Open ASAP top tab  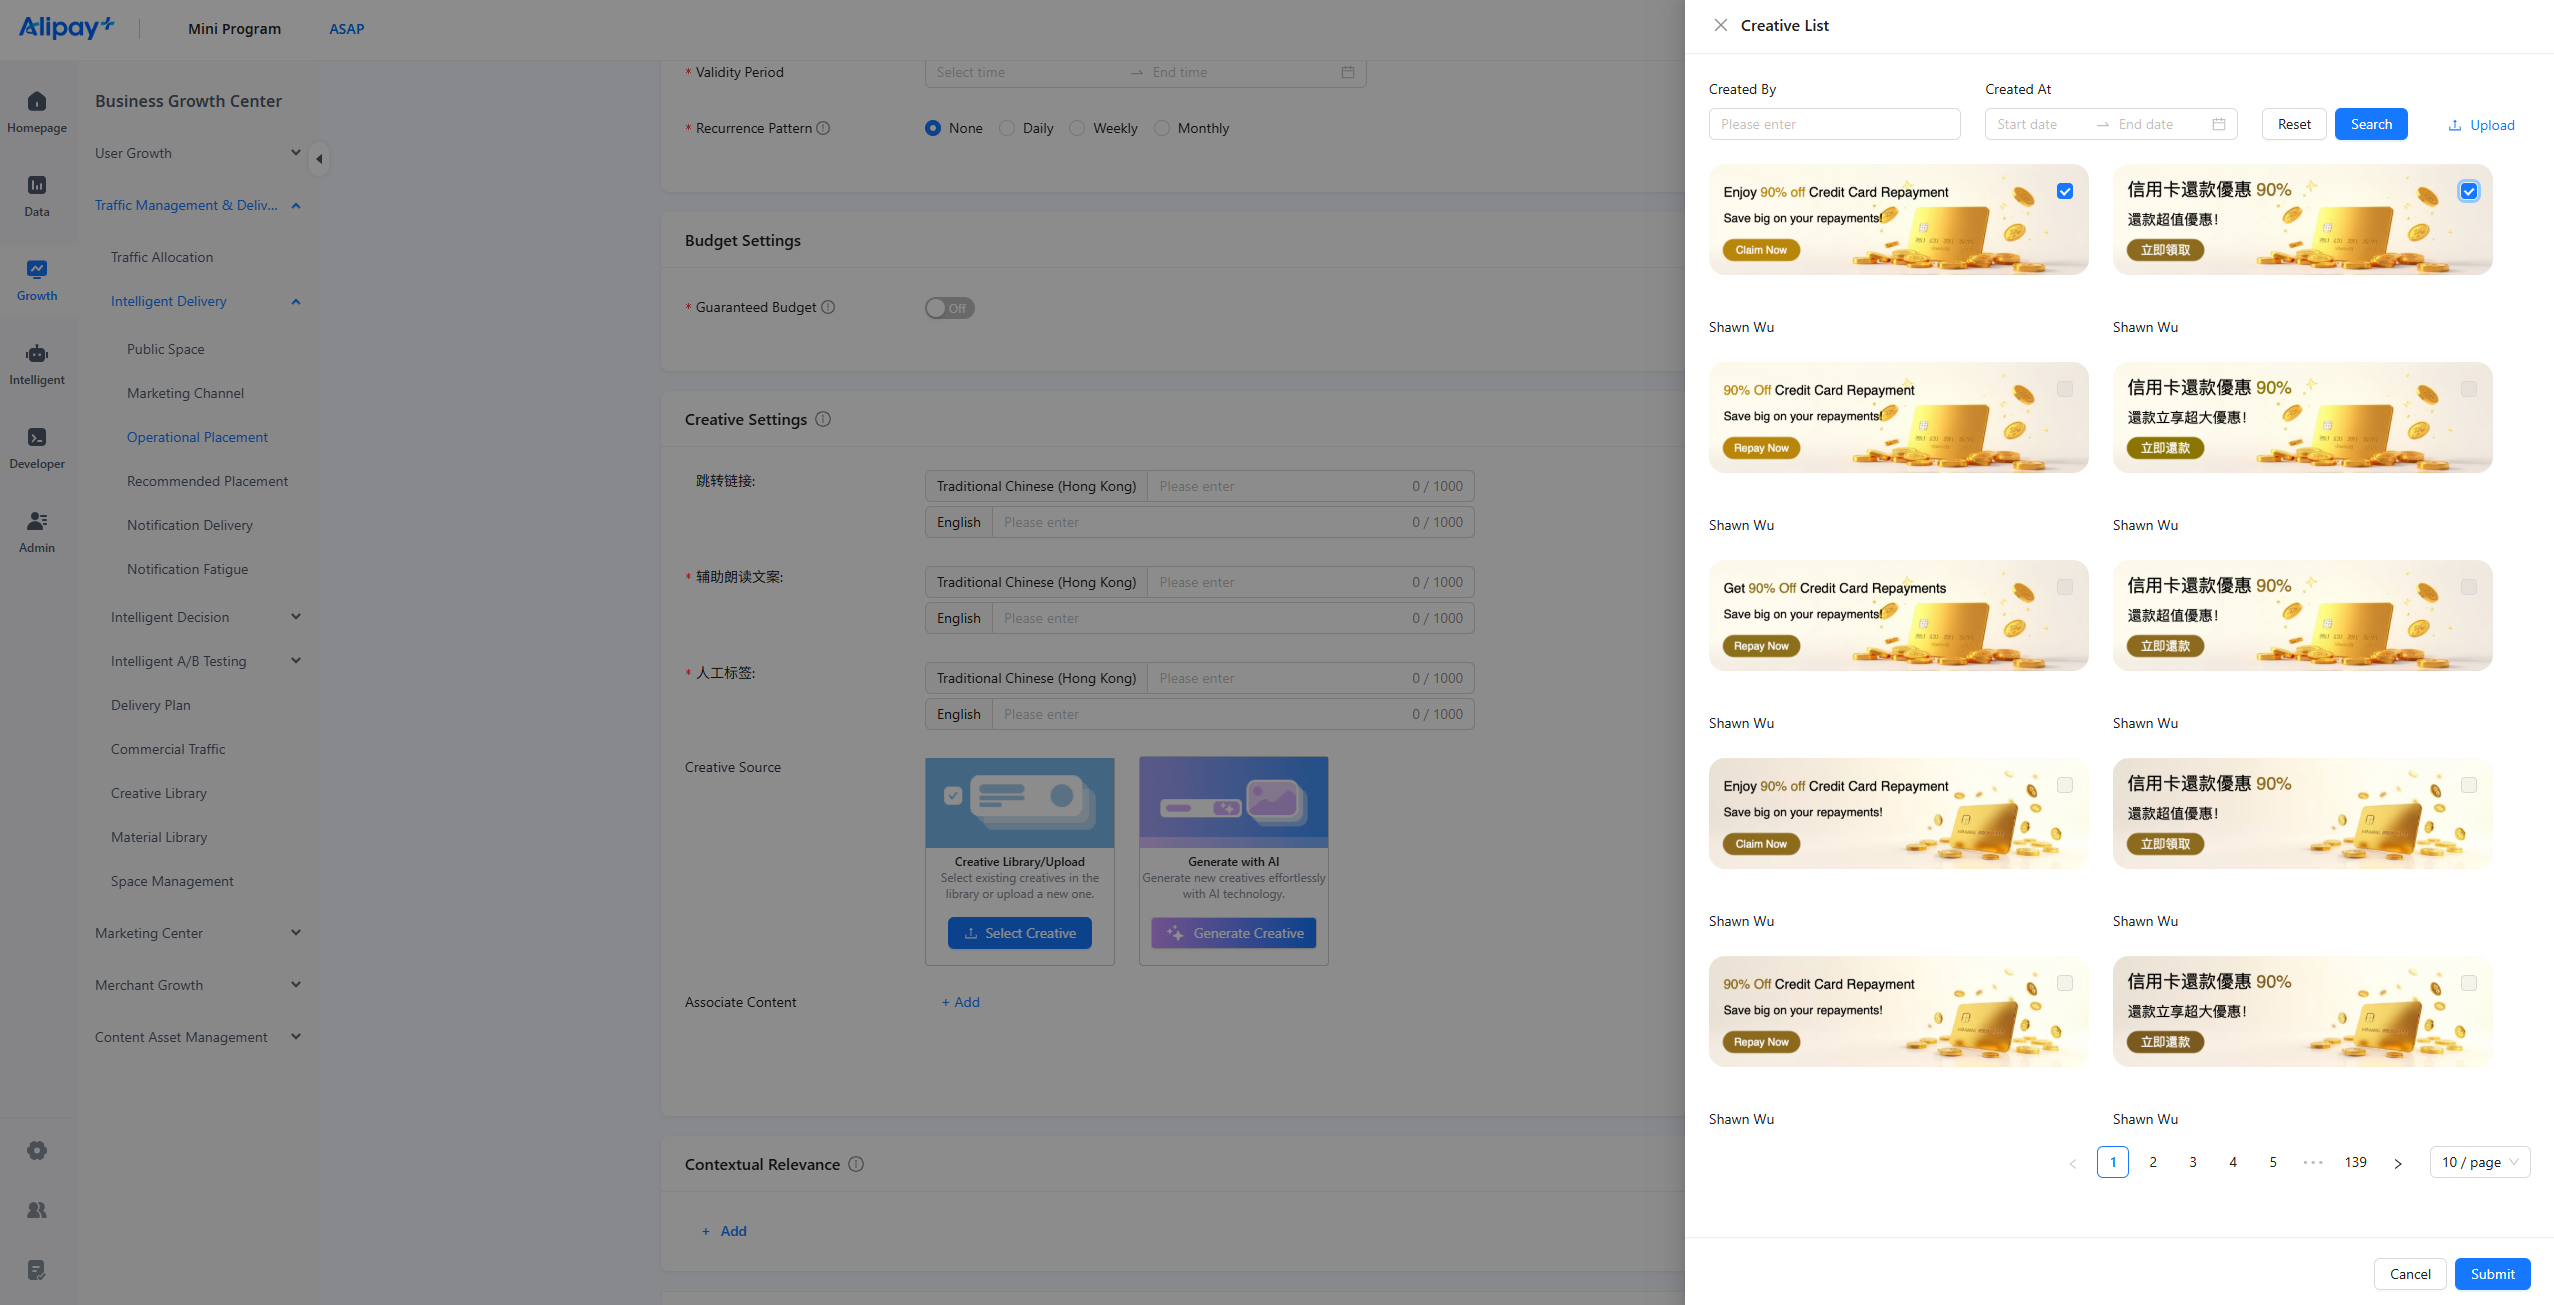coord(347,29)
